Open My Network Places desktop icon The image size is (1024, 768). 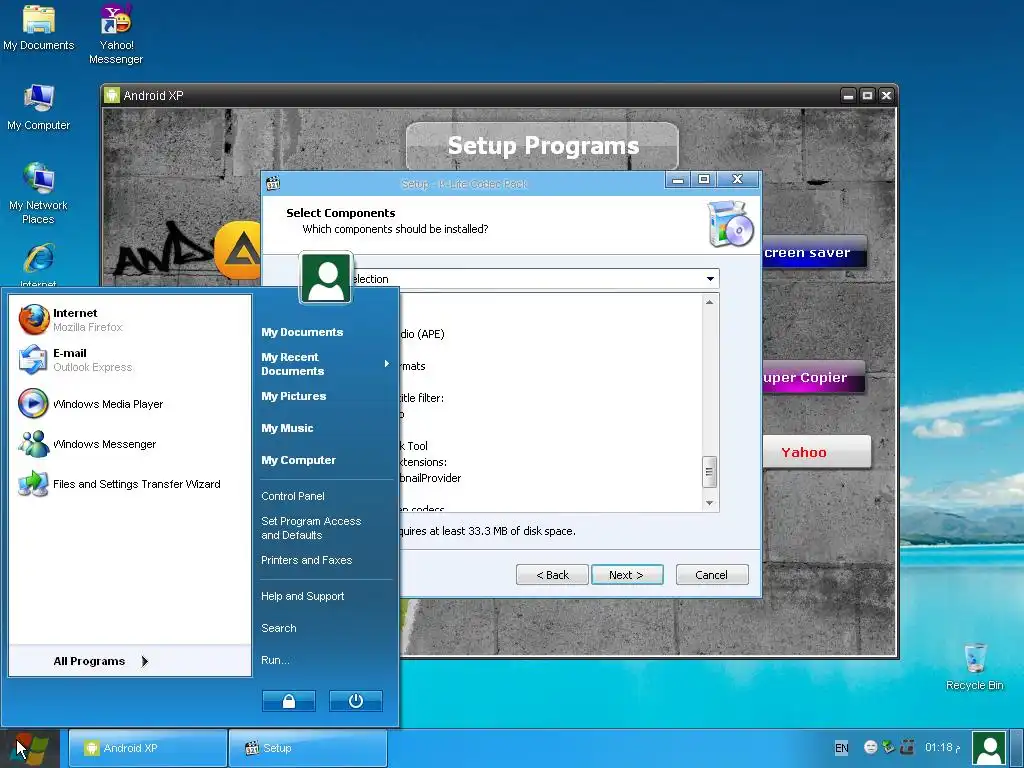click(39, 193)
